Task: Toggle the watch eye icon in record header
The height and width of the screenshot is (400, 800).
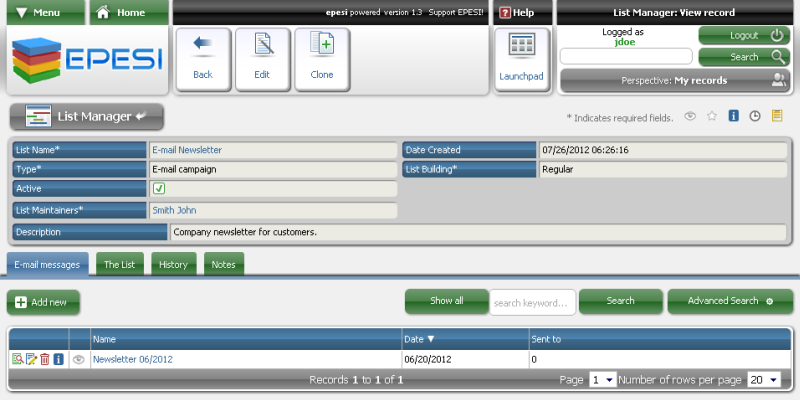Action: tap(690, 116)
